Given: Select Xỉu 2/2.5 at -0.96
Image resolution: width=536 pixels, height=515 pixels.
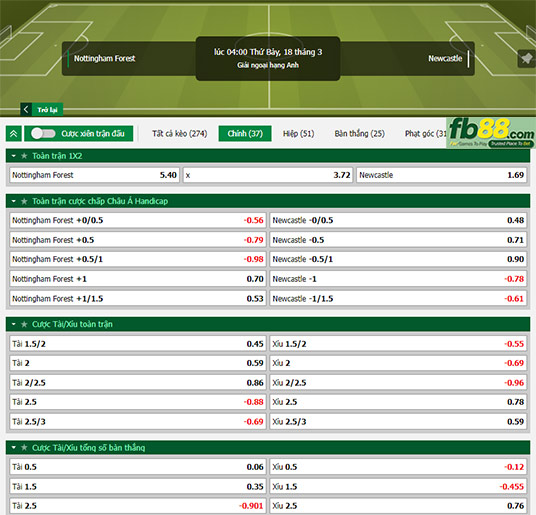Looking at the screenshot, I should point(398,383).
